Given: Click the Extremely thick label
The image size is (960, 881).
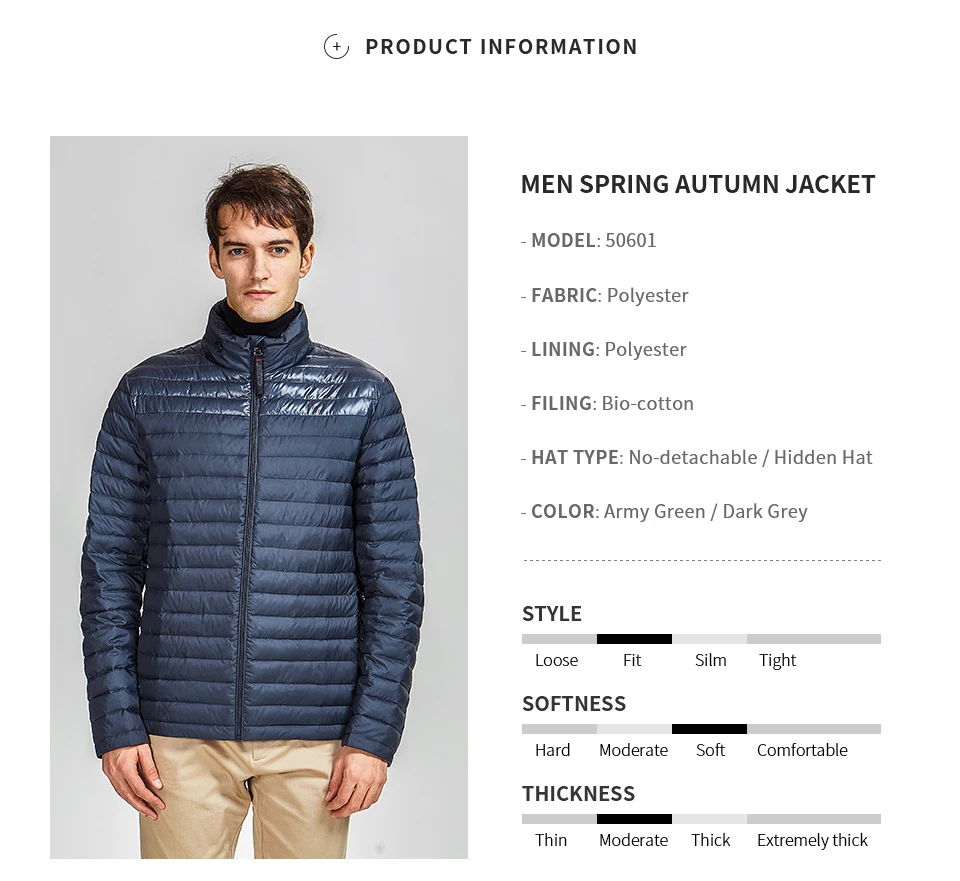Looking at the screenshot, I should pyautogui.click(x=812, y=840).
